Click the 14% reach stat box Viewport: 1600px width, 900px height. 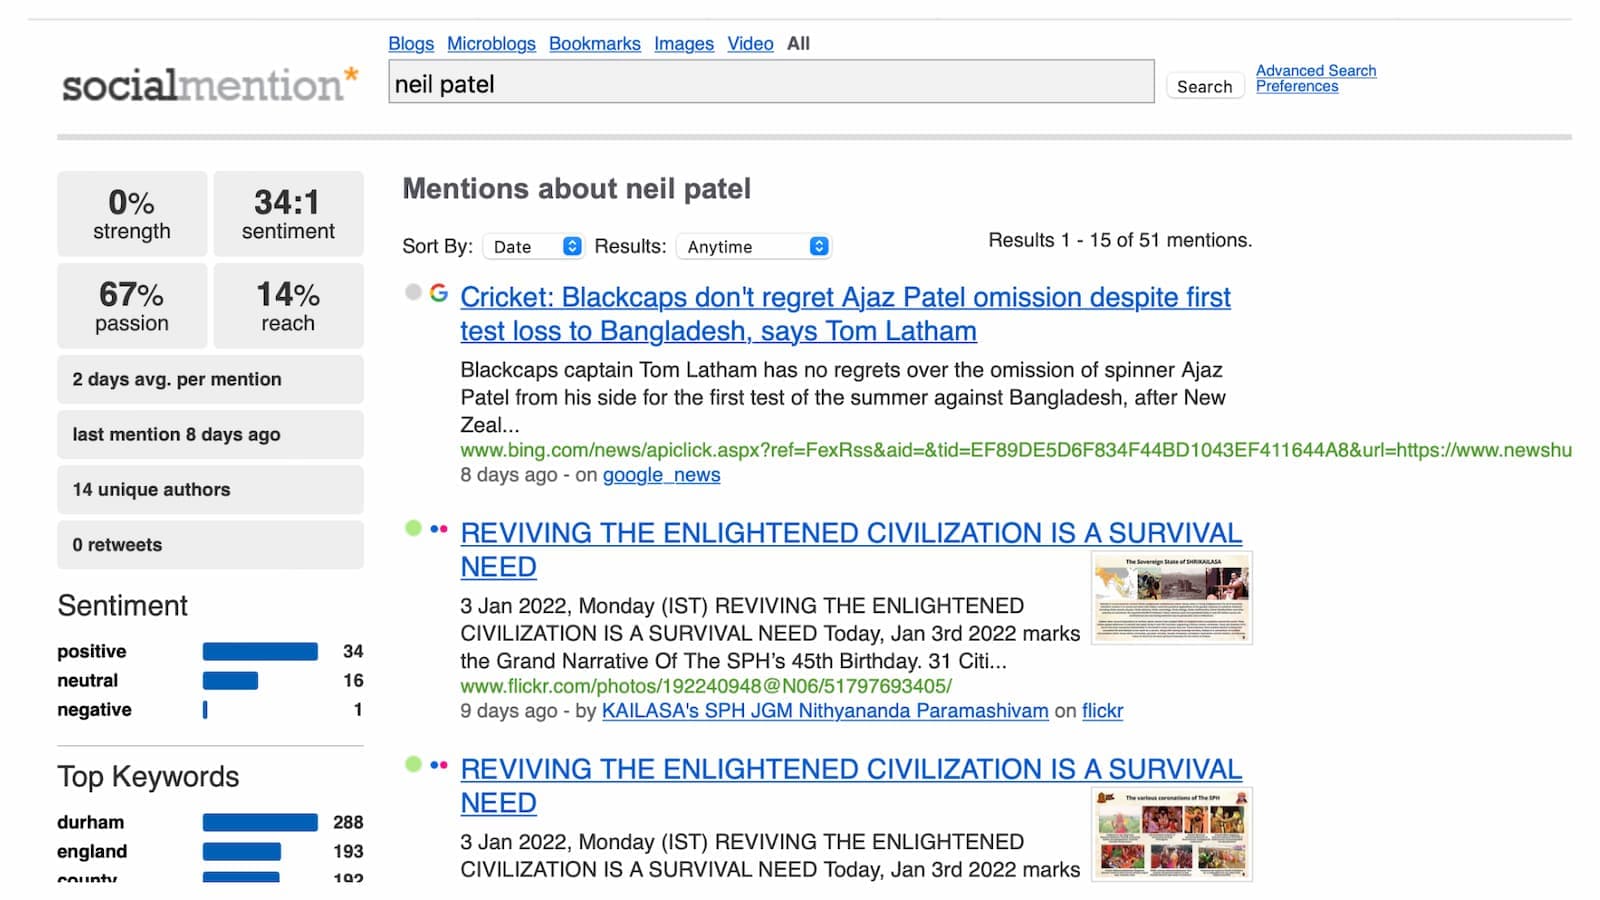coord(288,306)
